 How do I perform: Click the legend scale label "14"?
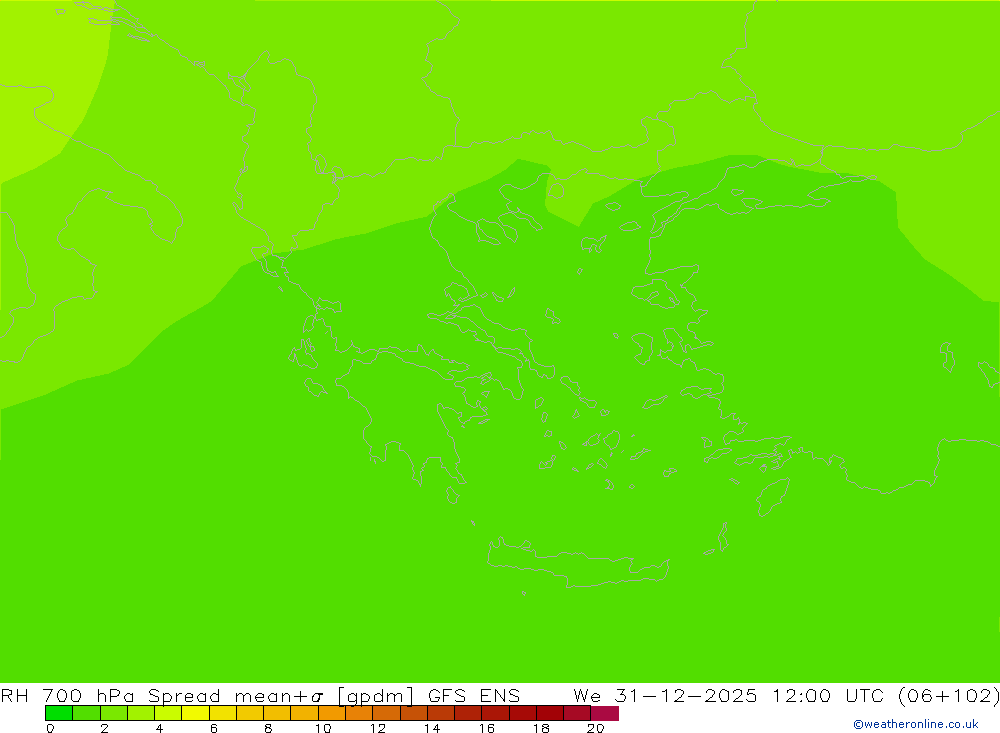pyautogui.click(x=432, y=728)
